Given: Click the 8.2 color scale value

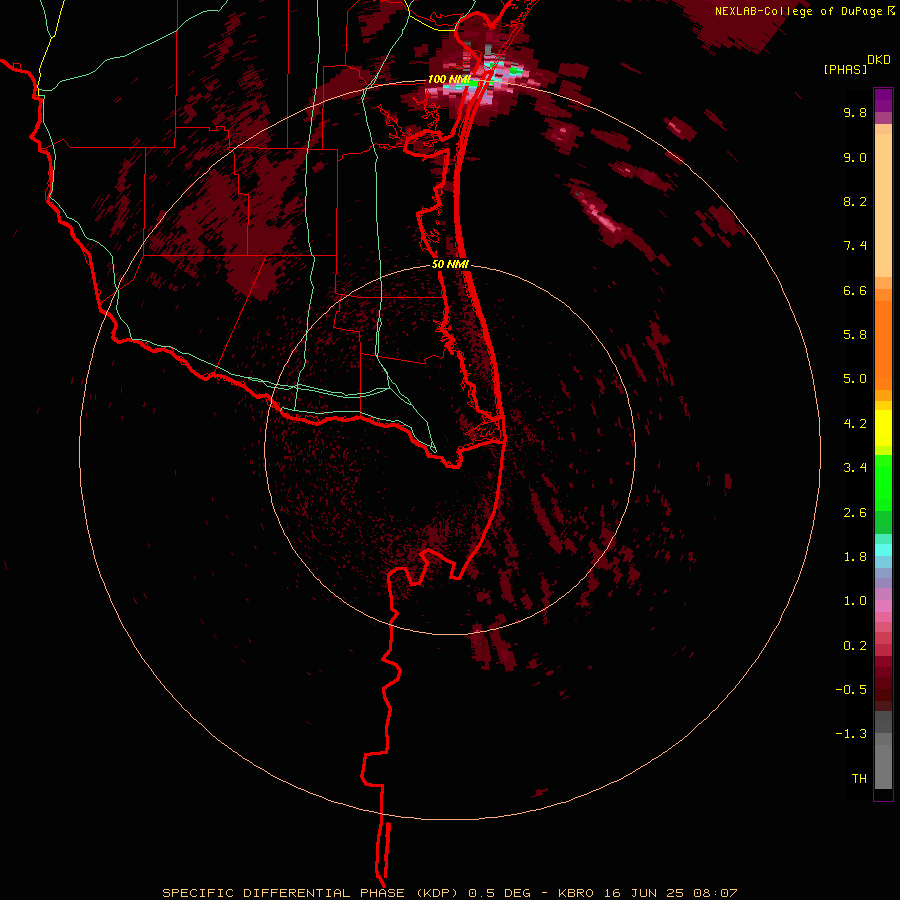Looking at the screenshot, I should click(855, 201).
